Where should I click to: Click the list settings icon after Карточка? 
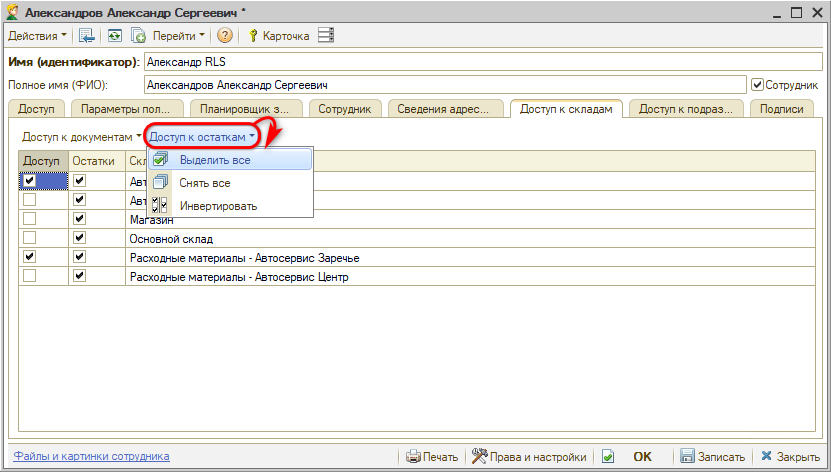326,36
